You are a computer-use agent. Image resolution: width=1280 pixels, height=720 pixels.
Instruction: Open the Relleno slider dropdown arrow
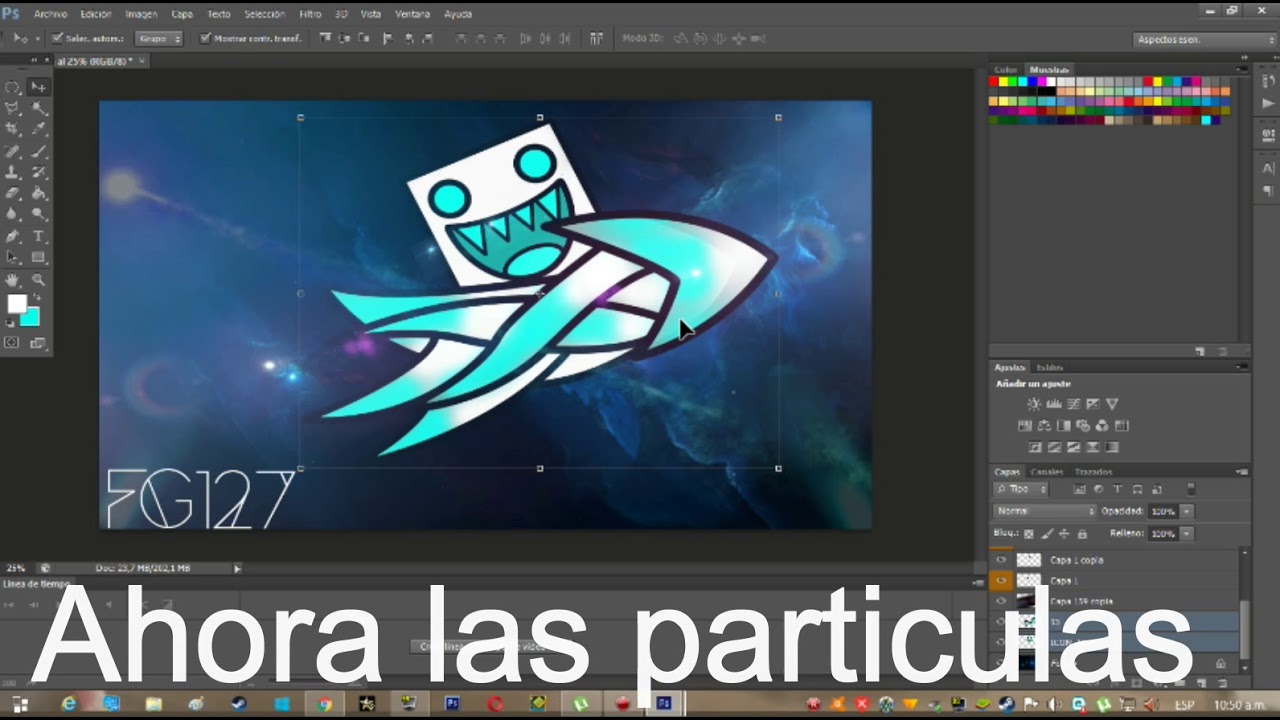[x=1187, y=534]
